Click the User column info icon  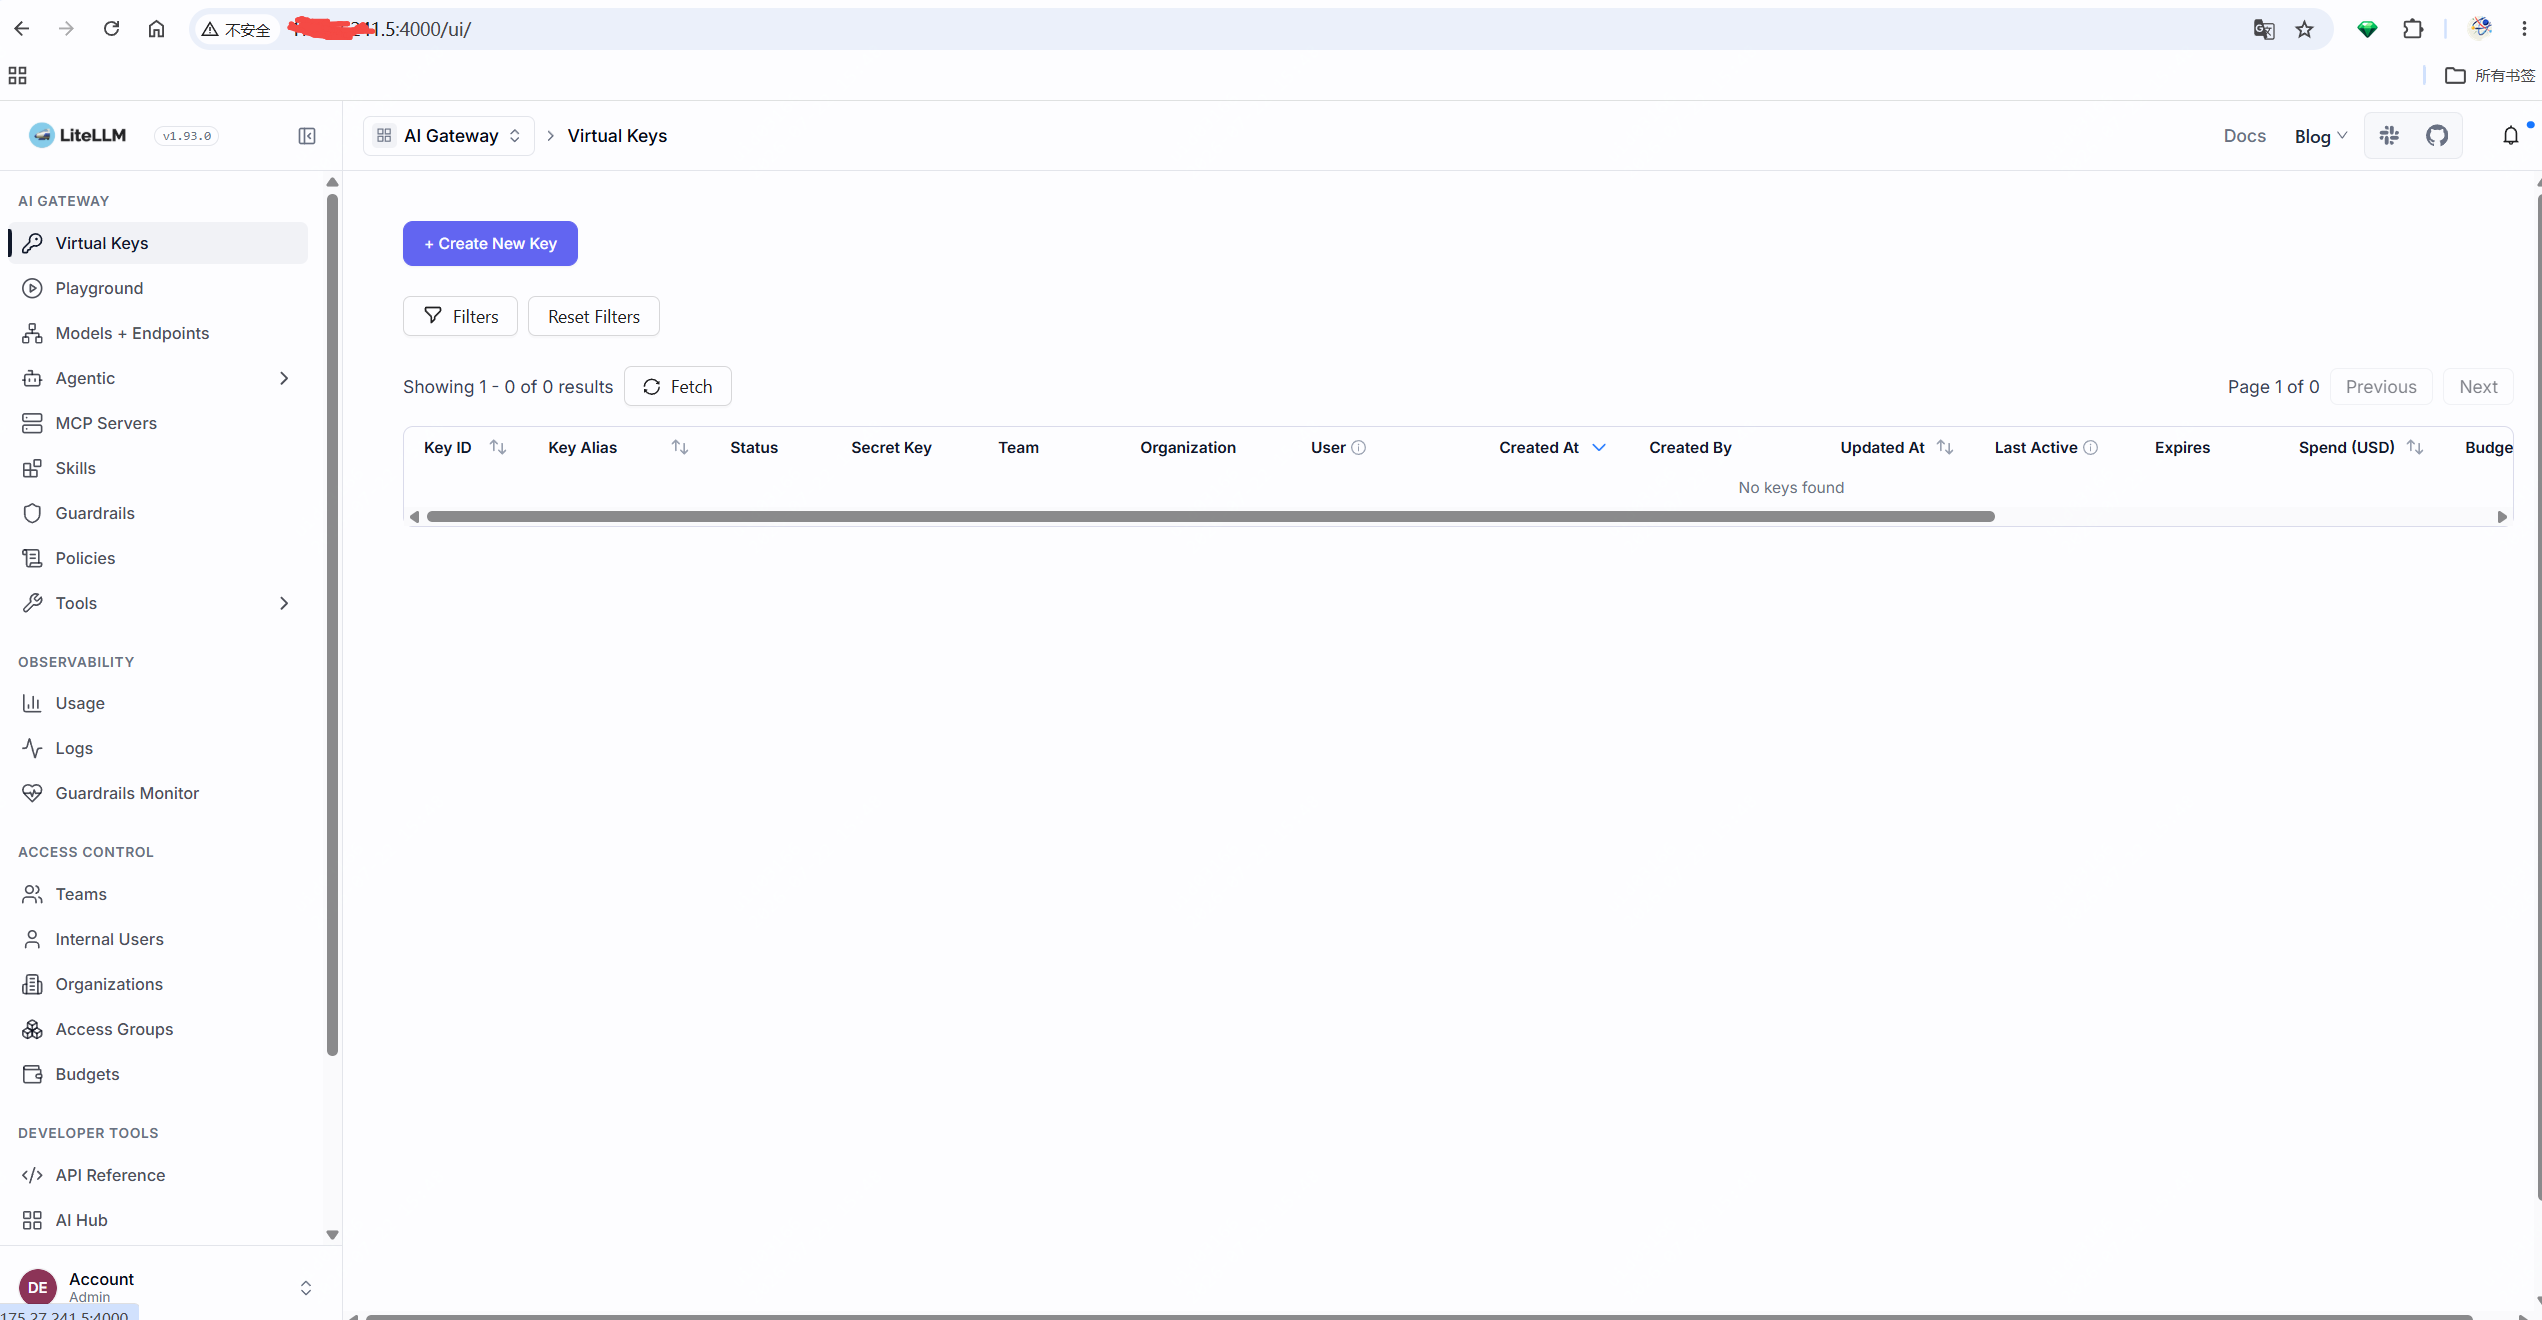(1358, 447)
